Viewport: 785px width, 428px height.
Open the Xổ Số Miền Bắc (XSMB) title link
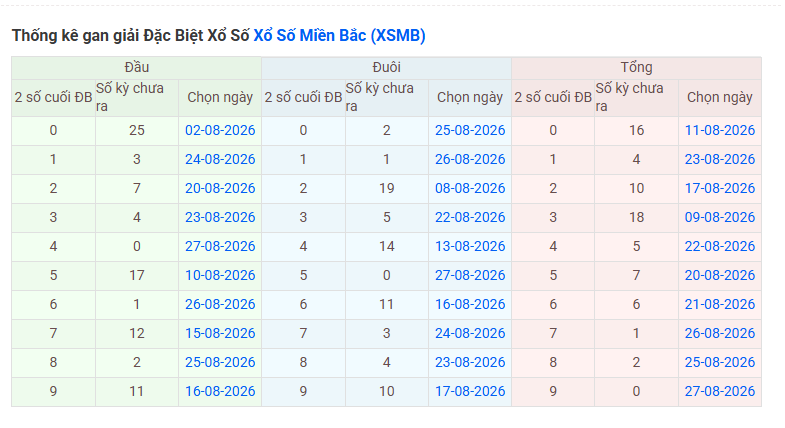click(339, 36)
